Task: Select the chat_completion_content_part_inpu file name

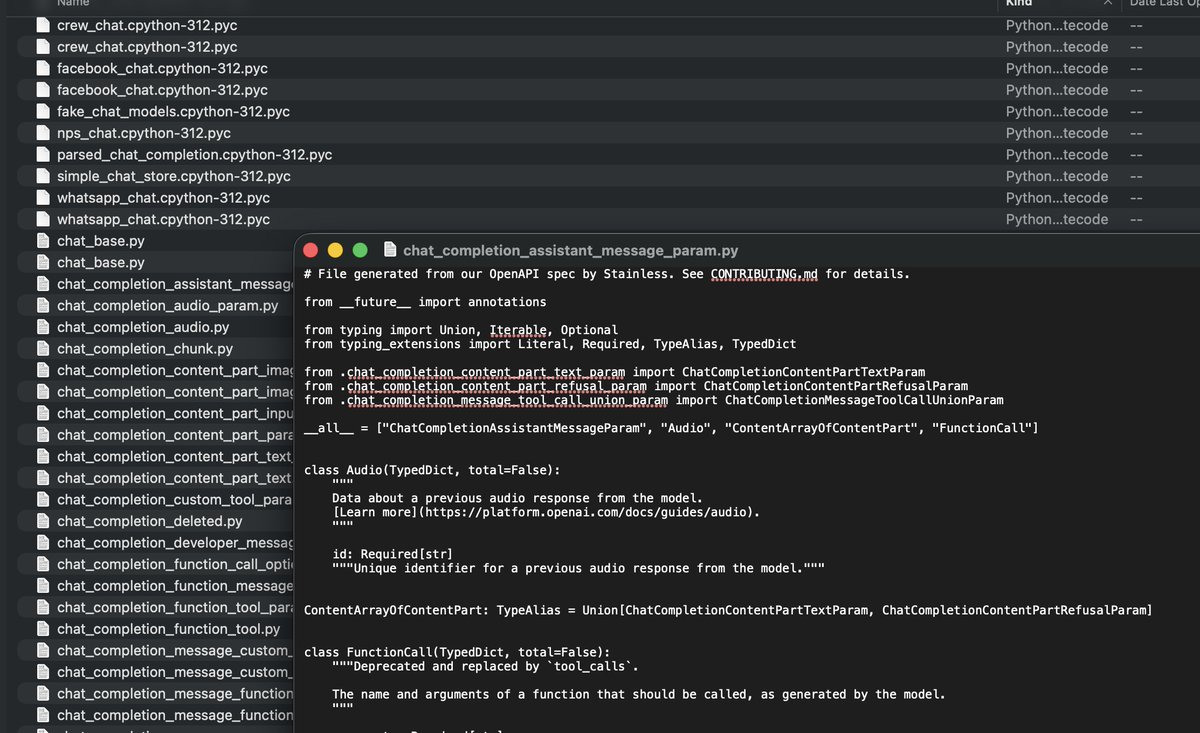Action: click(x=174, y=413)
